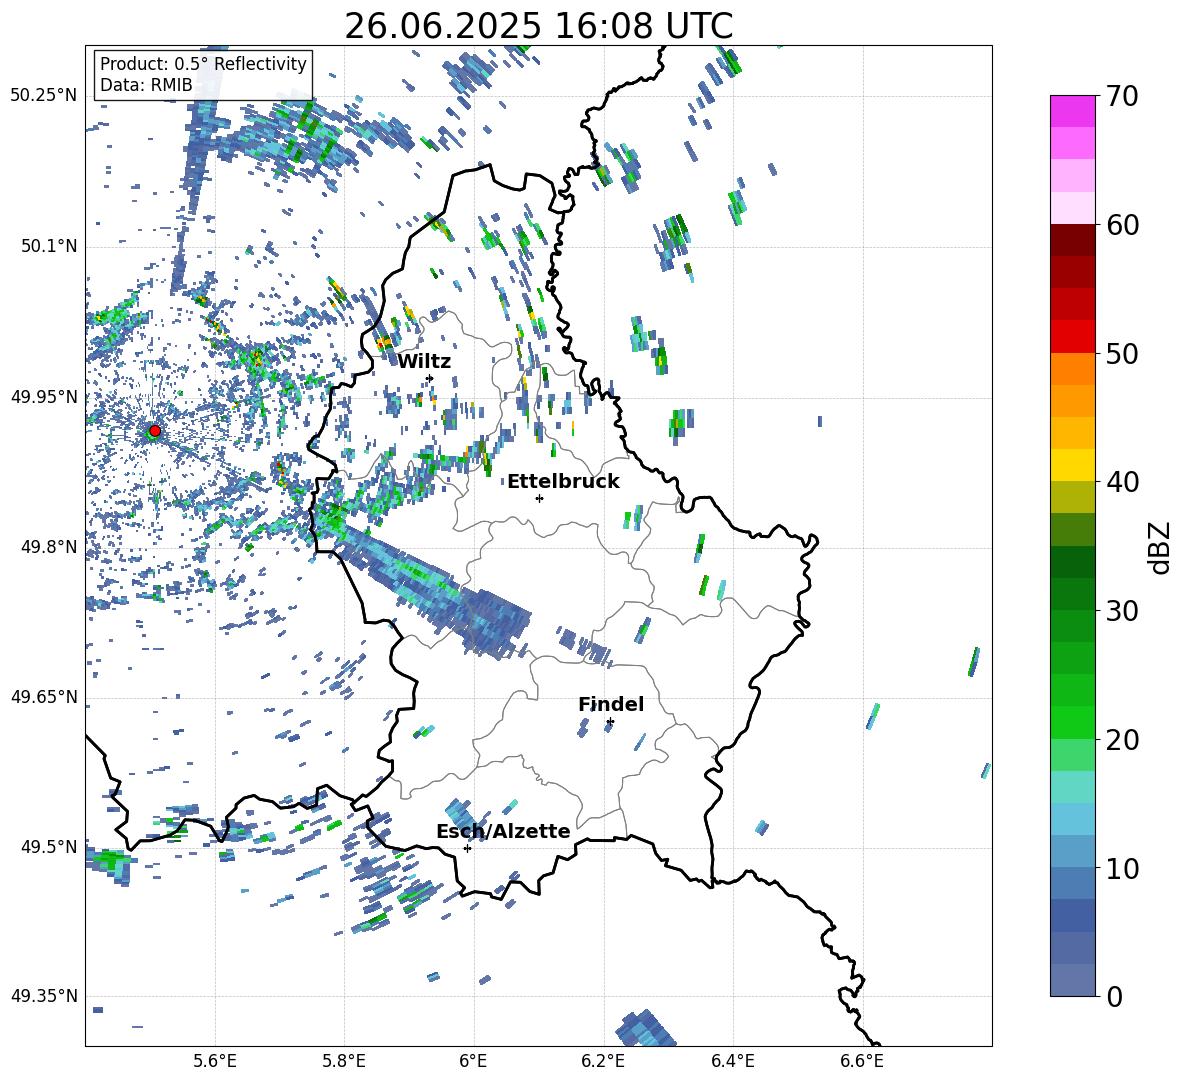
Task: Click the 6.4°E longitude label
Action: pos(732,1061)
